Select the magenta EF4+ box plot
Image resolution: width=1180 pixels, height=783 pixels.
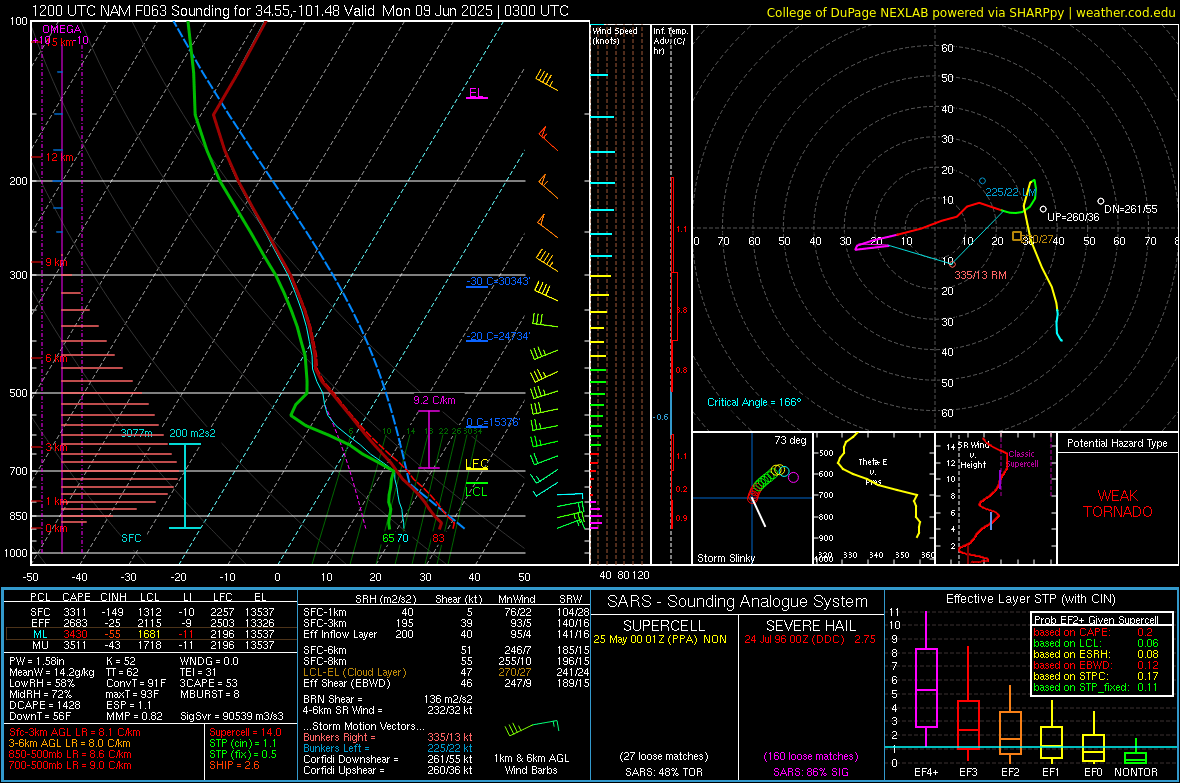click(926, 681)
